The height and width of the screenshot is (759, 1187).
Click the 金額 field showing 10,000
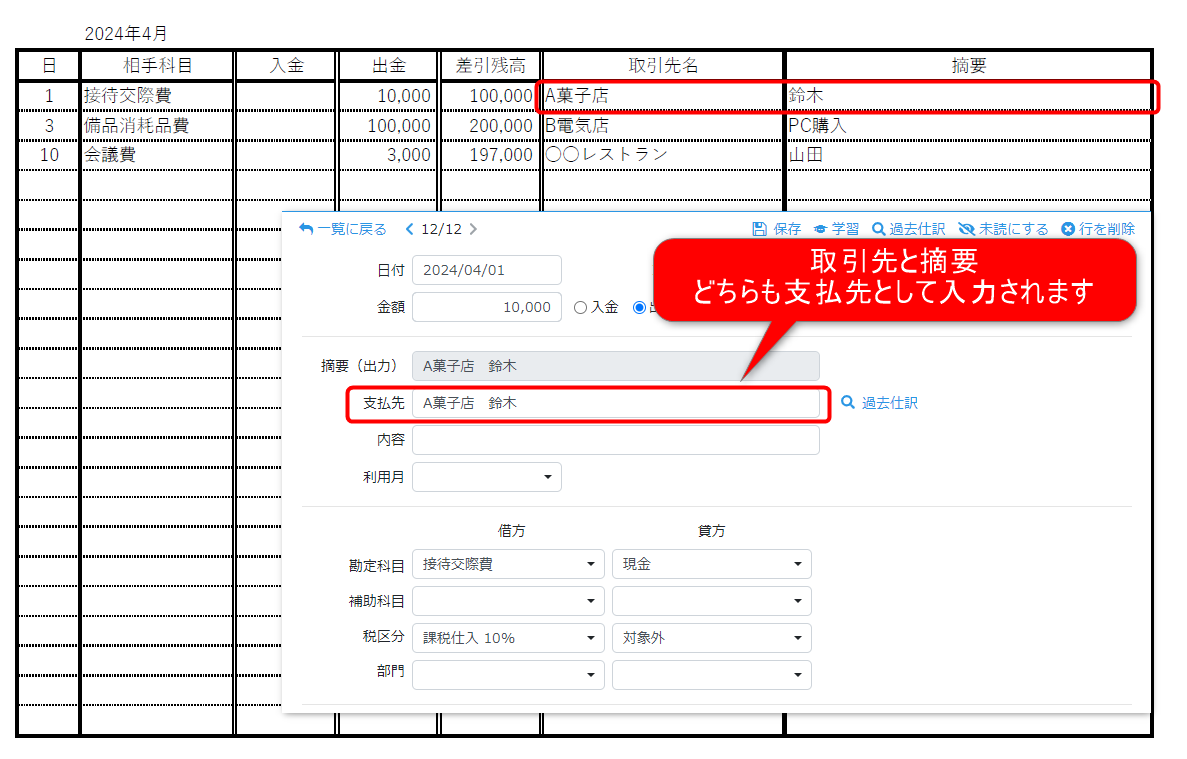[x=487, y=307]
